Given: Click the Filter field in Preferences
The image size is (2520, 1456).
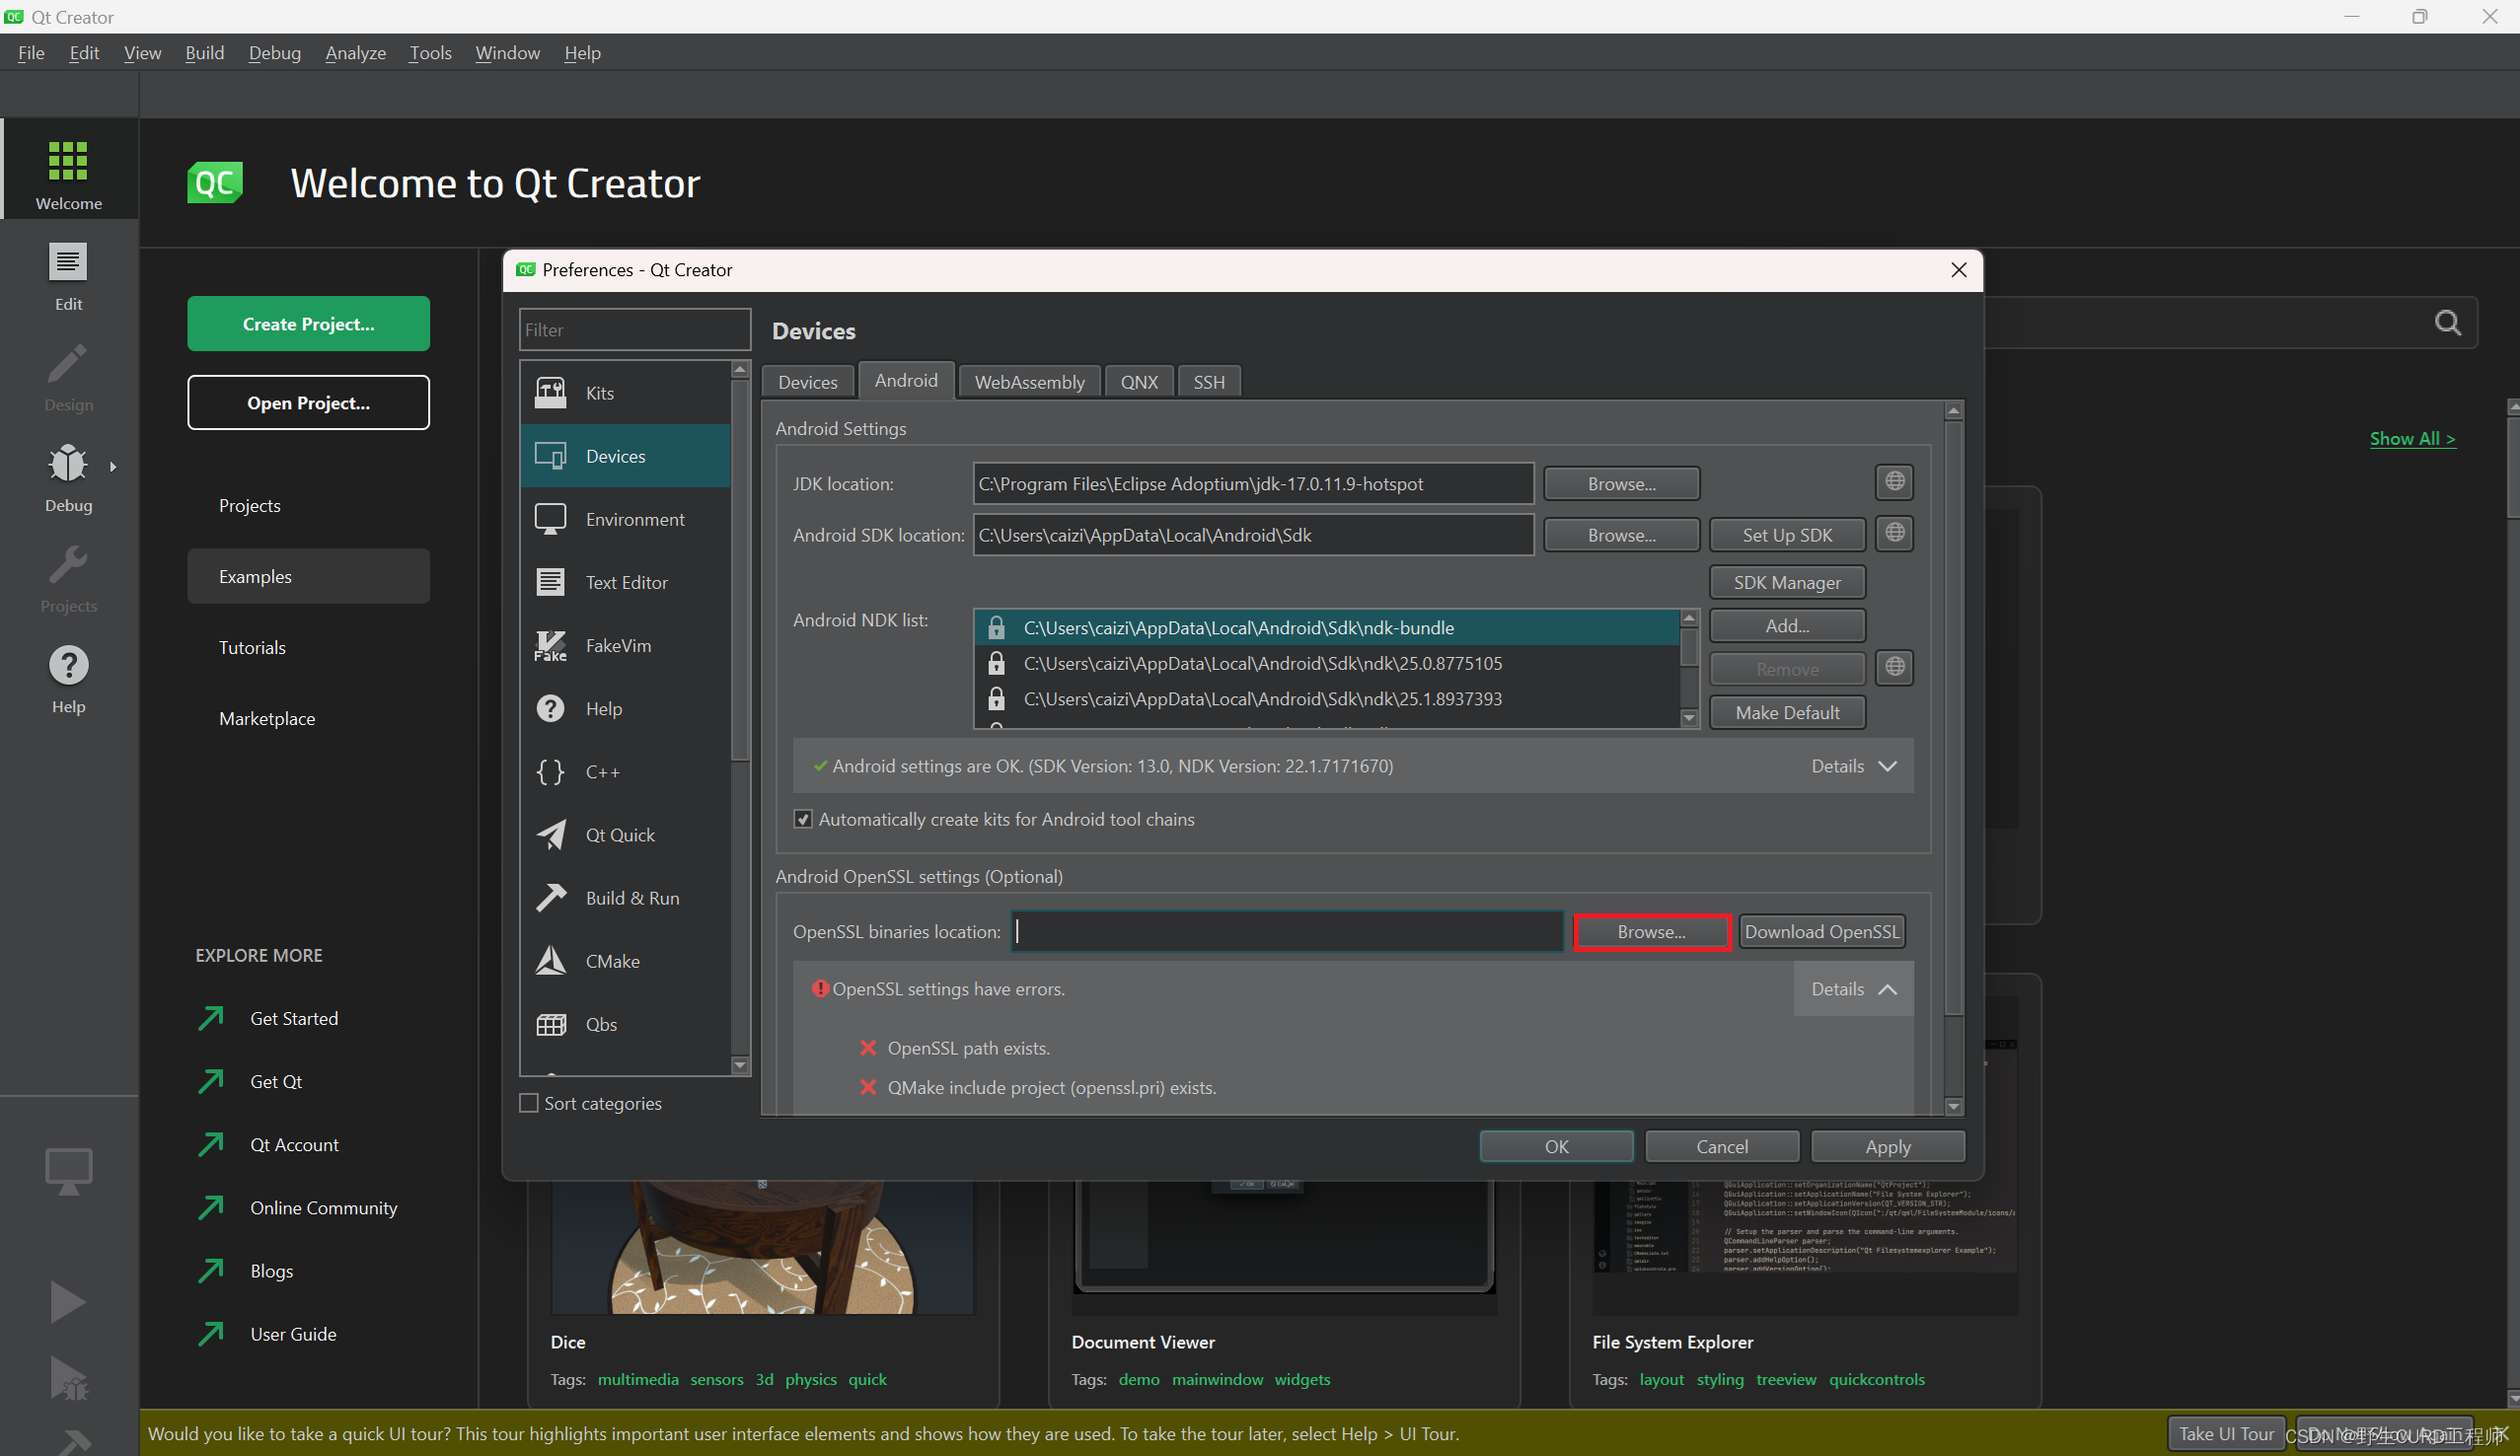Looking at the screenshot, I should point(634,329).
